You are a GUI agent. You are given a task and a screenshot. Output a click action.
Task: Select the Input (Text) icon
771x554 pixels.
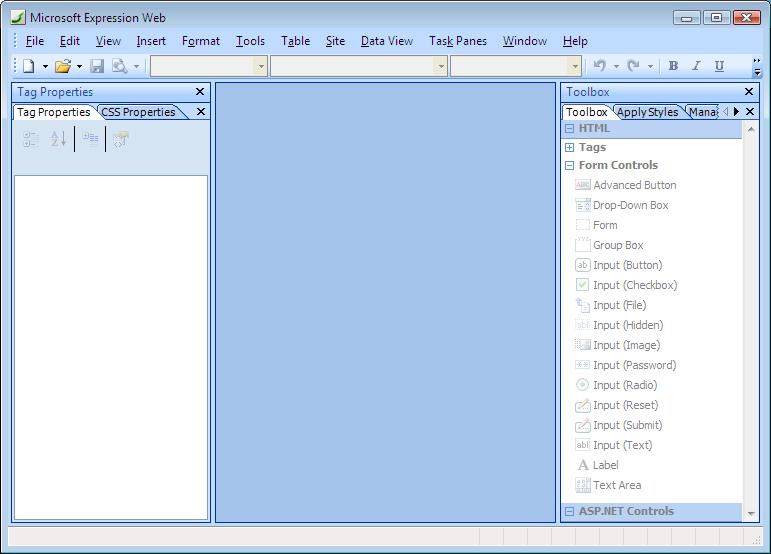(583, 445)
